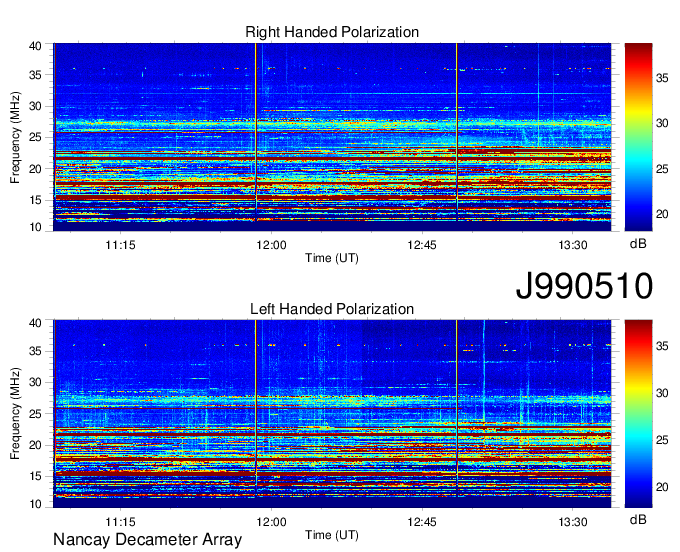Click the 40 MHz tick label on the top plot
This screenshot has width=680, height=552.
[x=35, y=46]
